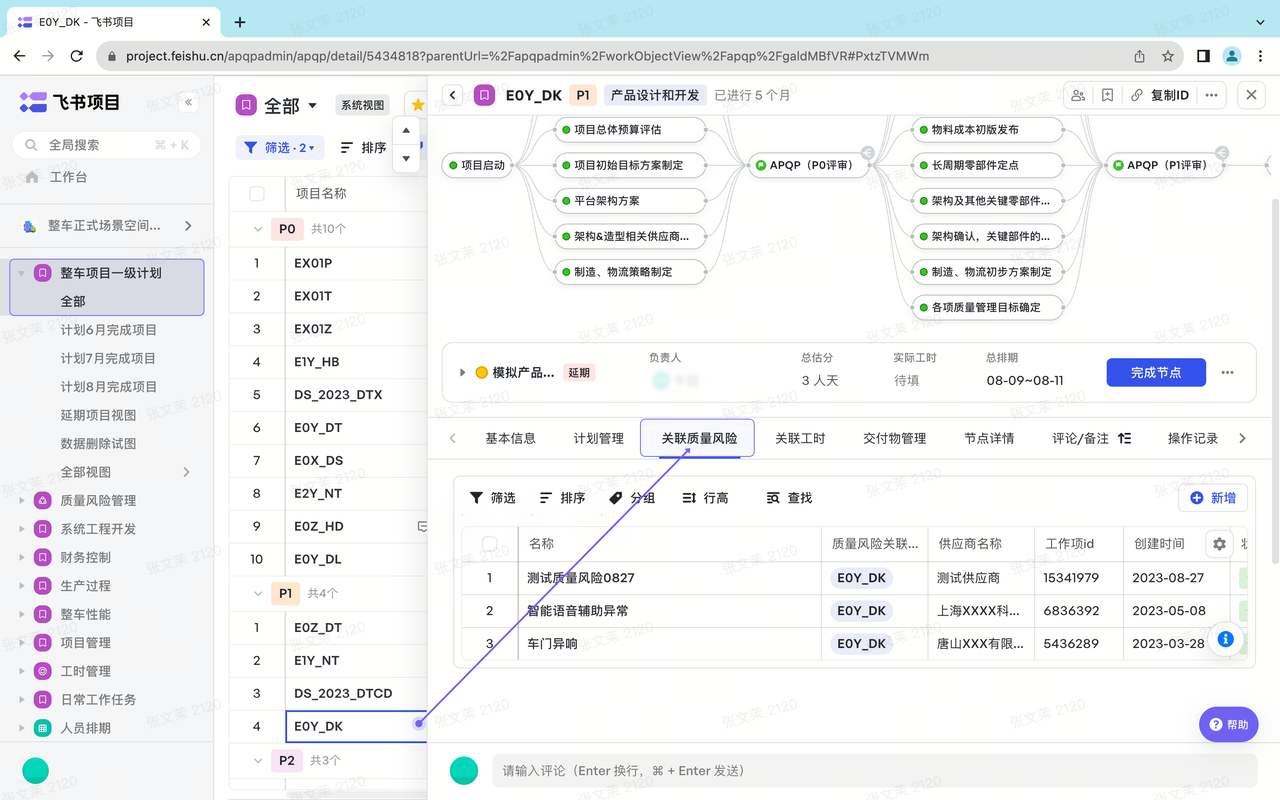Click the 复制ID button
1280x800 pixels.
[1160, 95]
